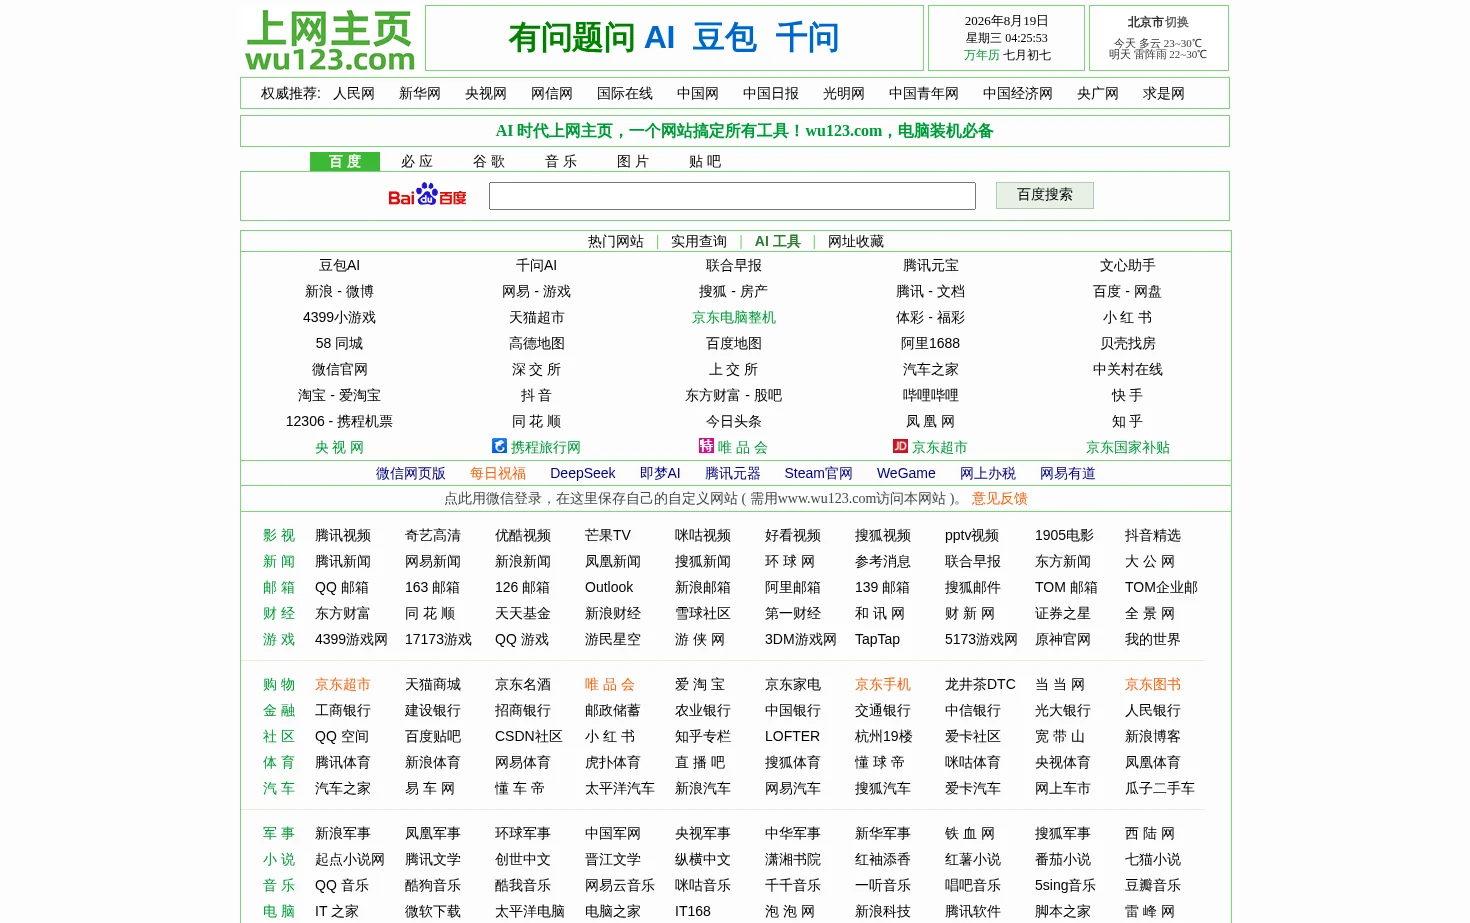Image resolution: width=1470 pixels, height=923 pixels.
Task: Click the Ctrip icon before 携程旅行网
Action: [499, 446]
